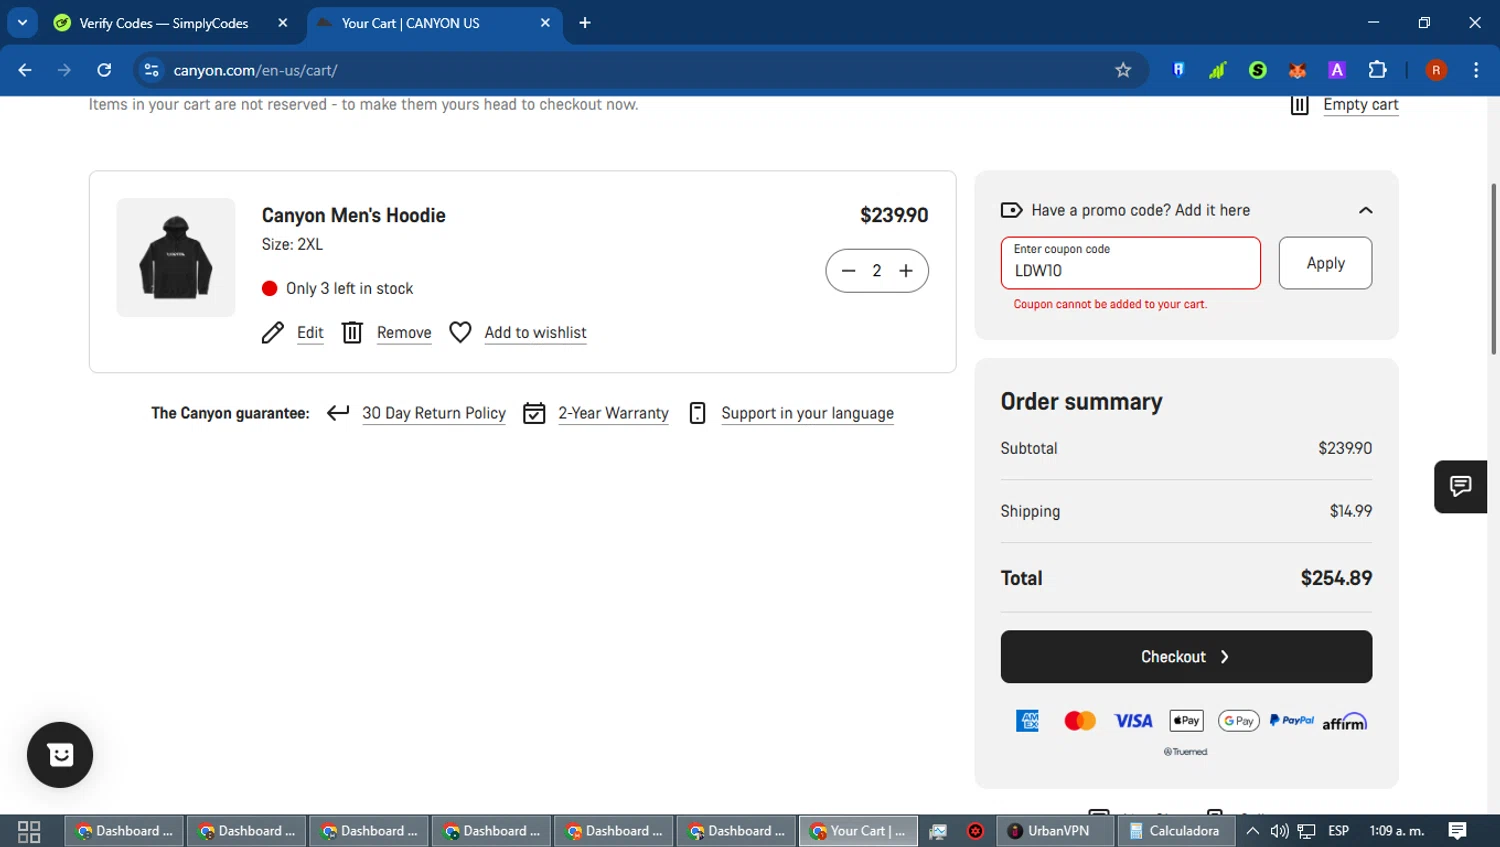Click the trash icon beside Remove
Screen dimensions: 1500x847
point(352,332)
